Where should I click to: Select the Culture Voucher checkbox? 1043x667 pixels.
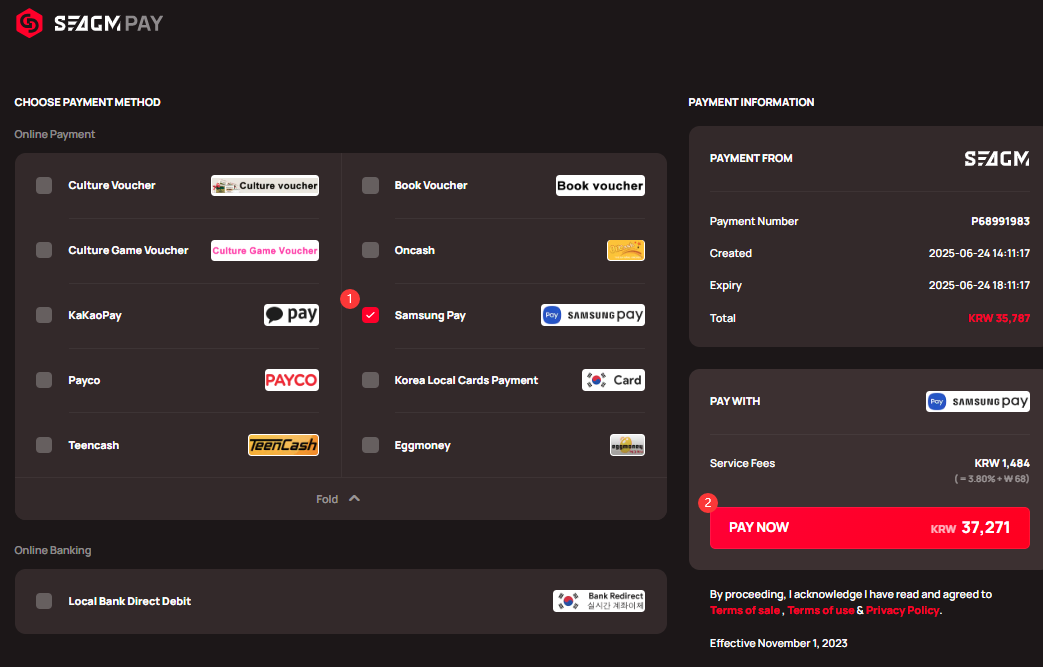click(44, 186)
